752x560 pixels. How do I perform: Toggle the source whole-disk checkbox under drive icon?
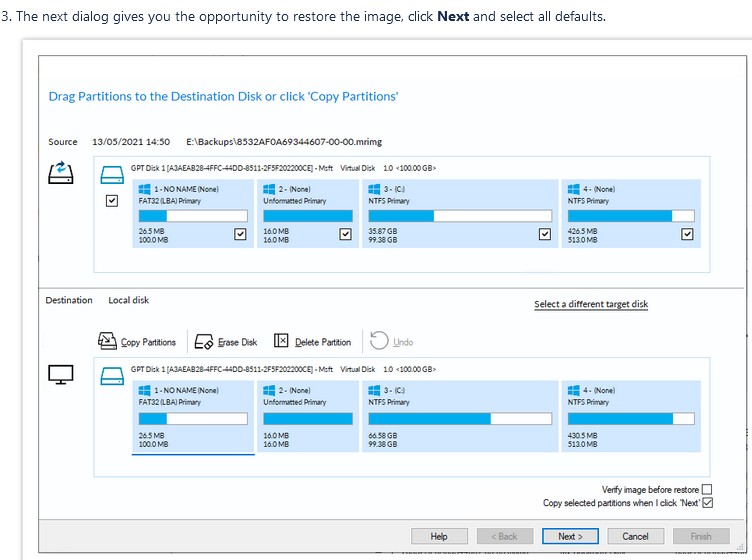point(112,200)
